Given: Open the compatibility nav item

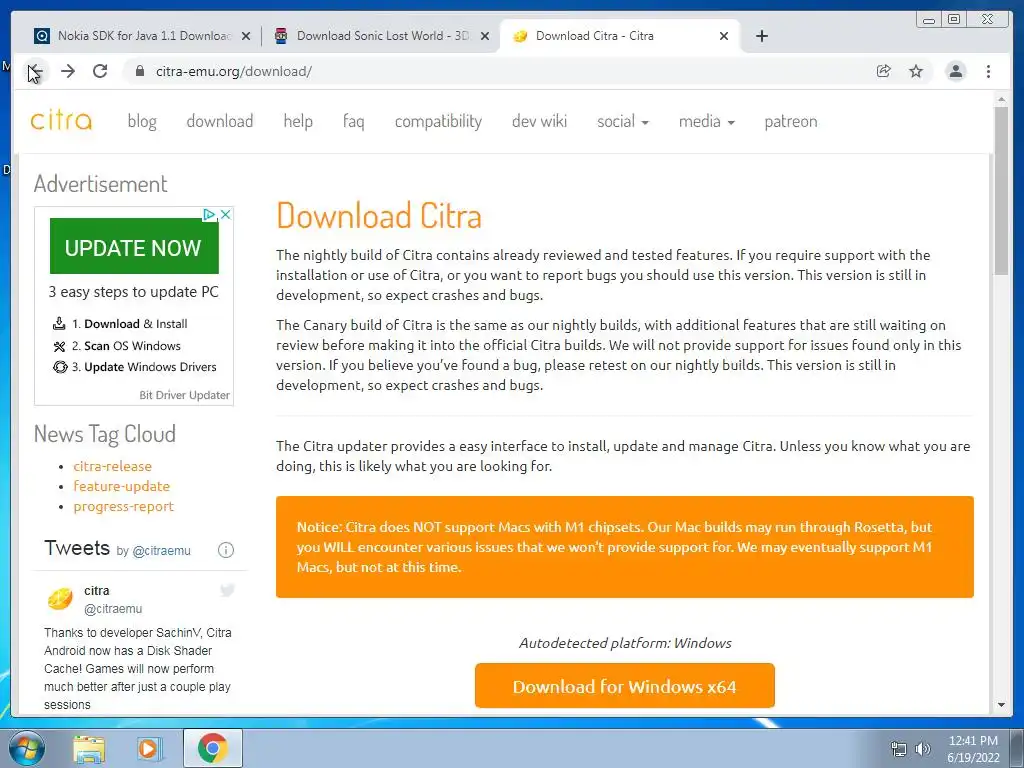Looking at the screenshot, I should click(x=438, y=121).
